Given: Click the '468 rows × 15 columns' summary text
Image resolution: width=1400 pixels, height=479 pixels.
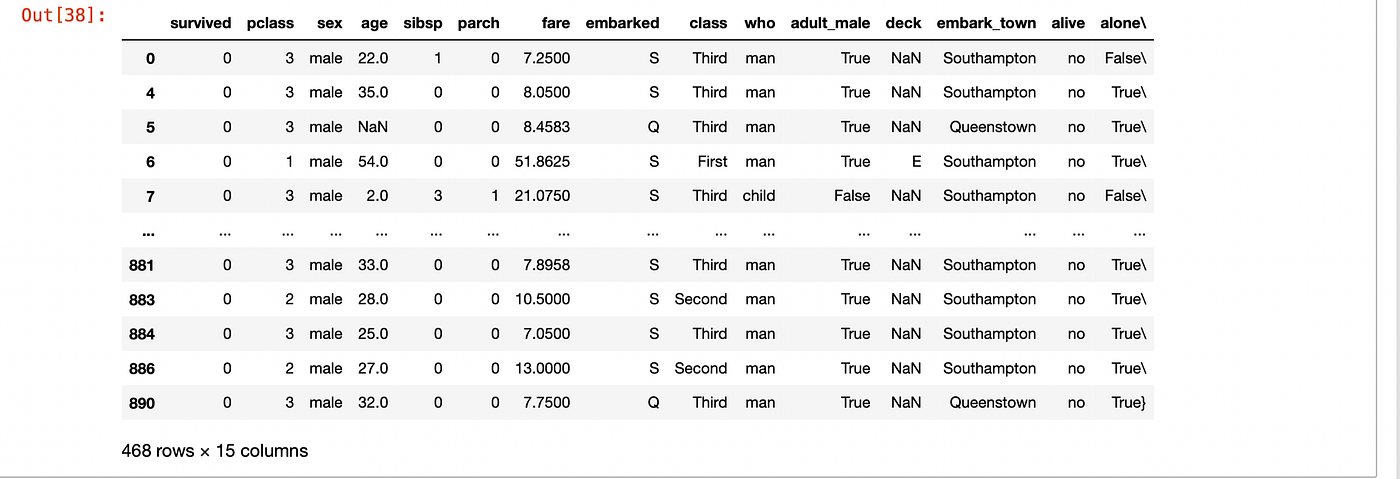Looking at the screenshot, I should tap(214, 451).
